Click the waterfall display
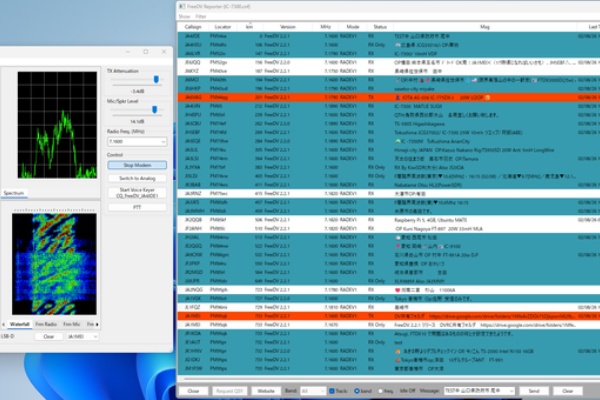Viewport: 600px width, 400px height. coord(54,264)
